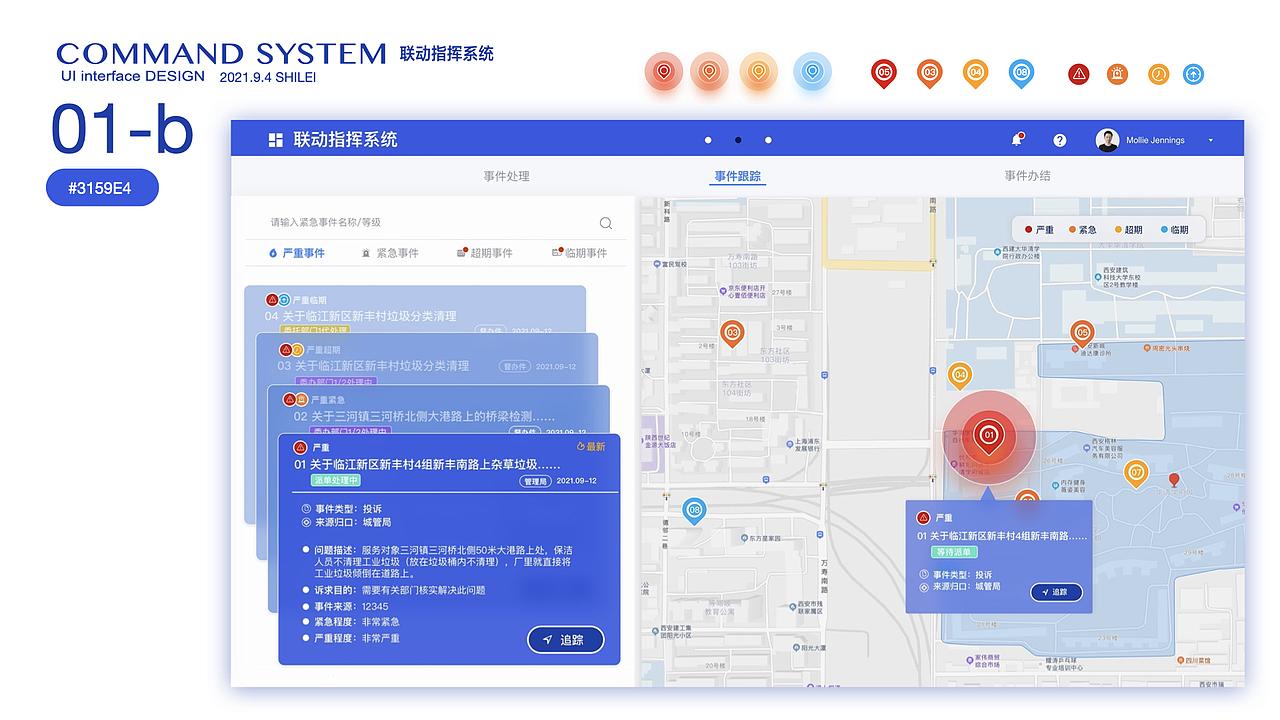
Task: Click title 01 关于临江新区新丰村4组新丰南路 in popup
Action: point(1002,536)
